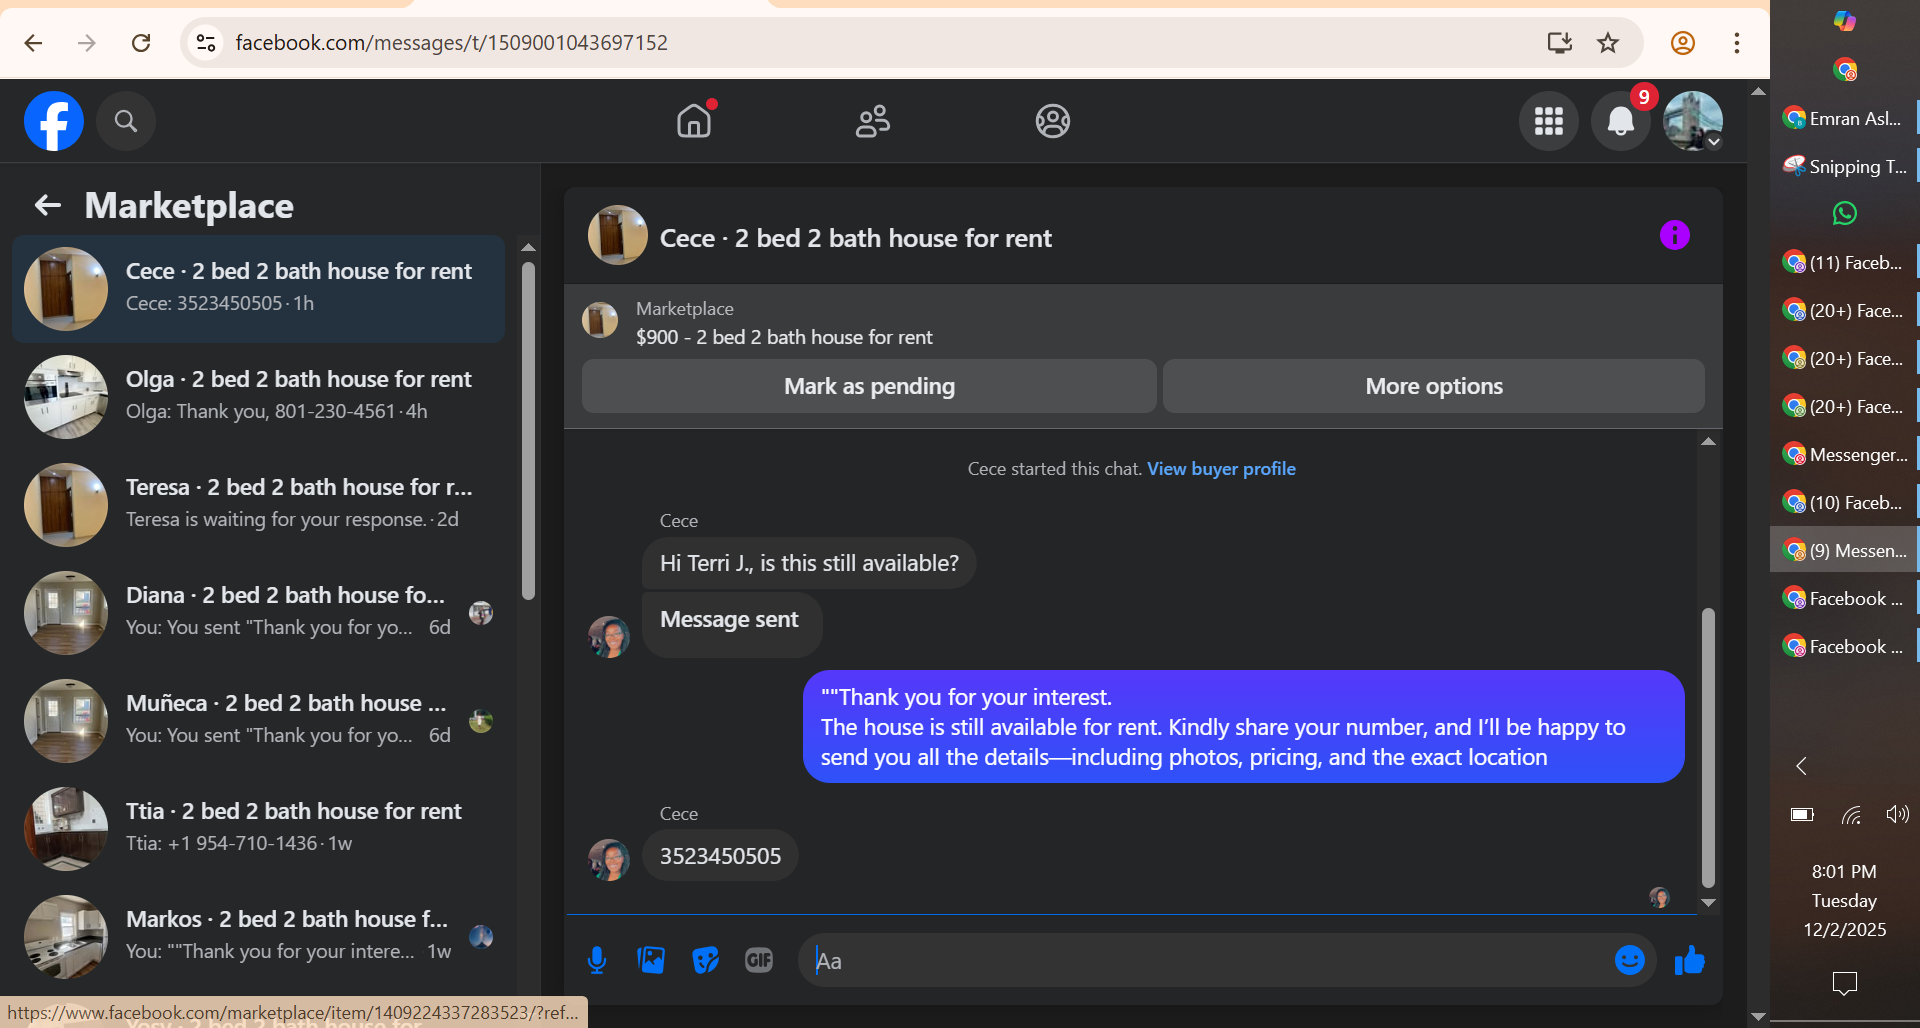Choose a sticker icon
The height and width of the screenshot is (1028, 1920).
click(x=705, y=960)
